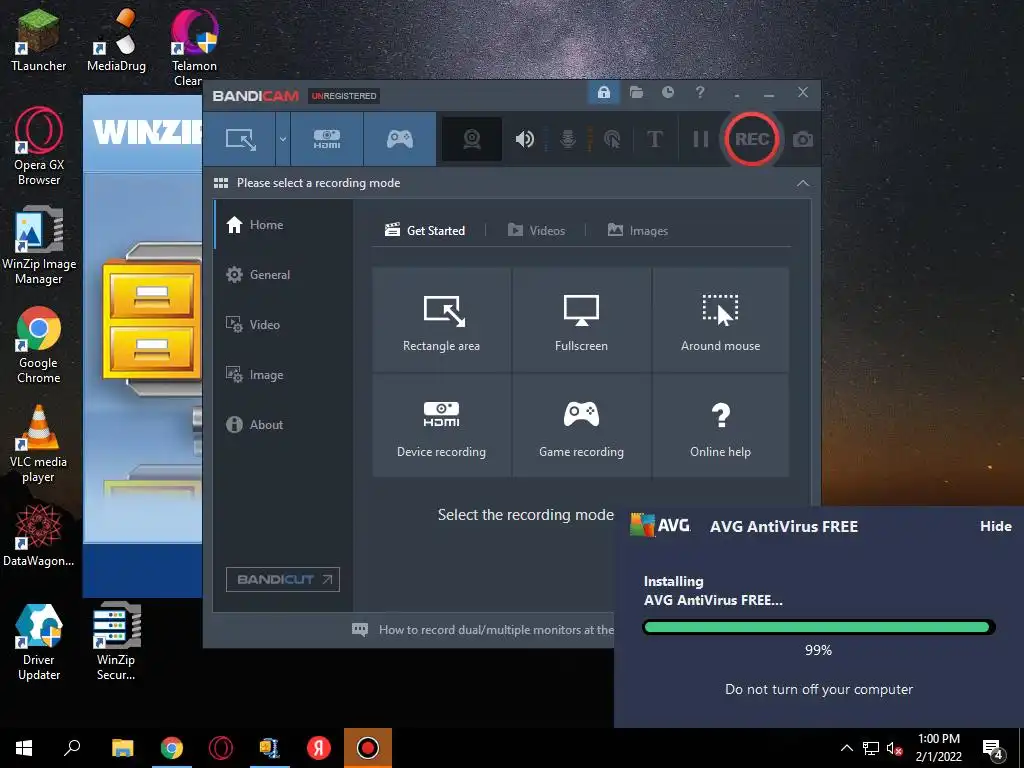The image size is (1024, 768).
Task: Open the Windows Start menu
Action: pos(24,748)
